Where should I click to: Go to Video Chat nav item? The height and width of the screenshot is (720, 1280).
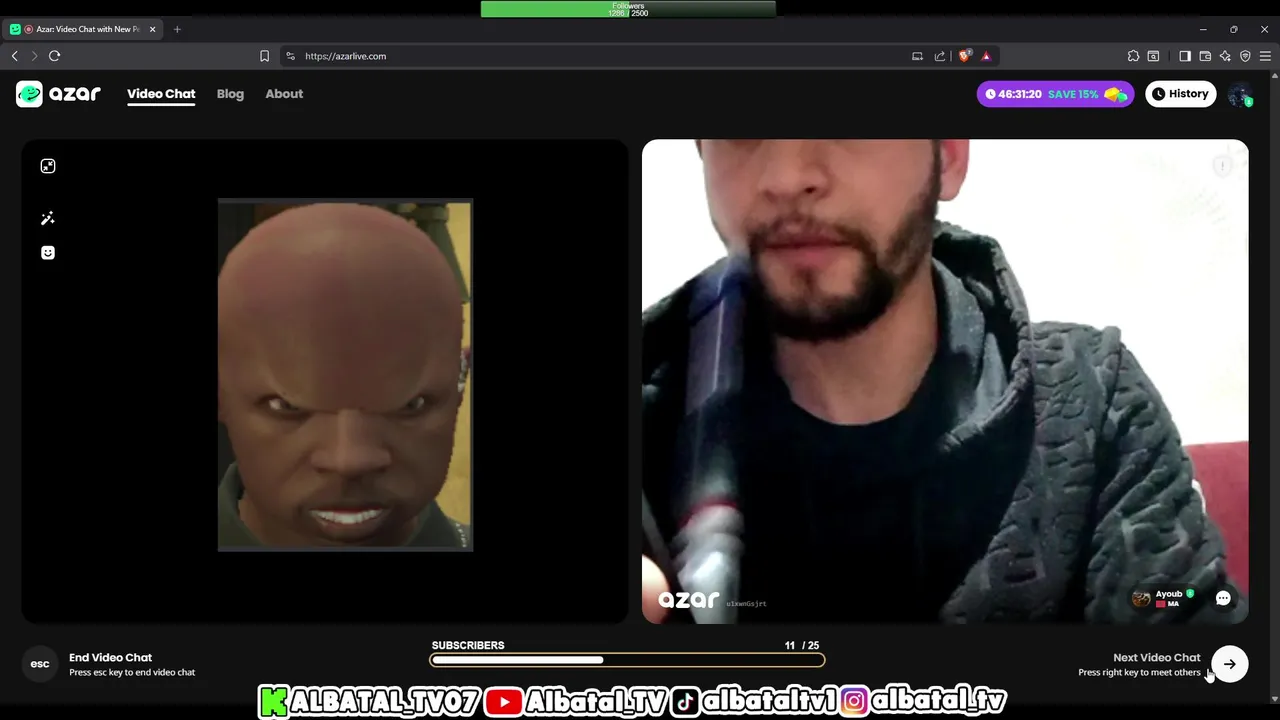pos(161,94)
